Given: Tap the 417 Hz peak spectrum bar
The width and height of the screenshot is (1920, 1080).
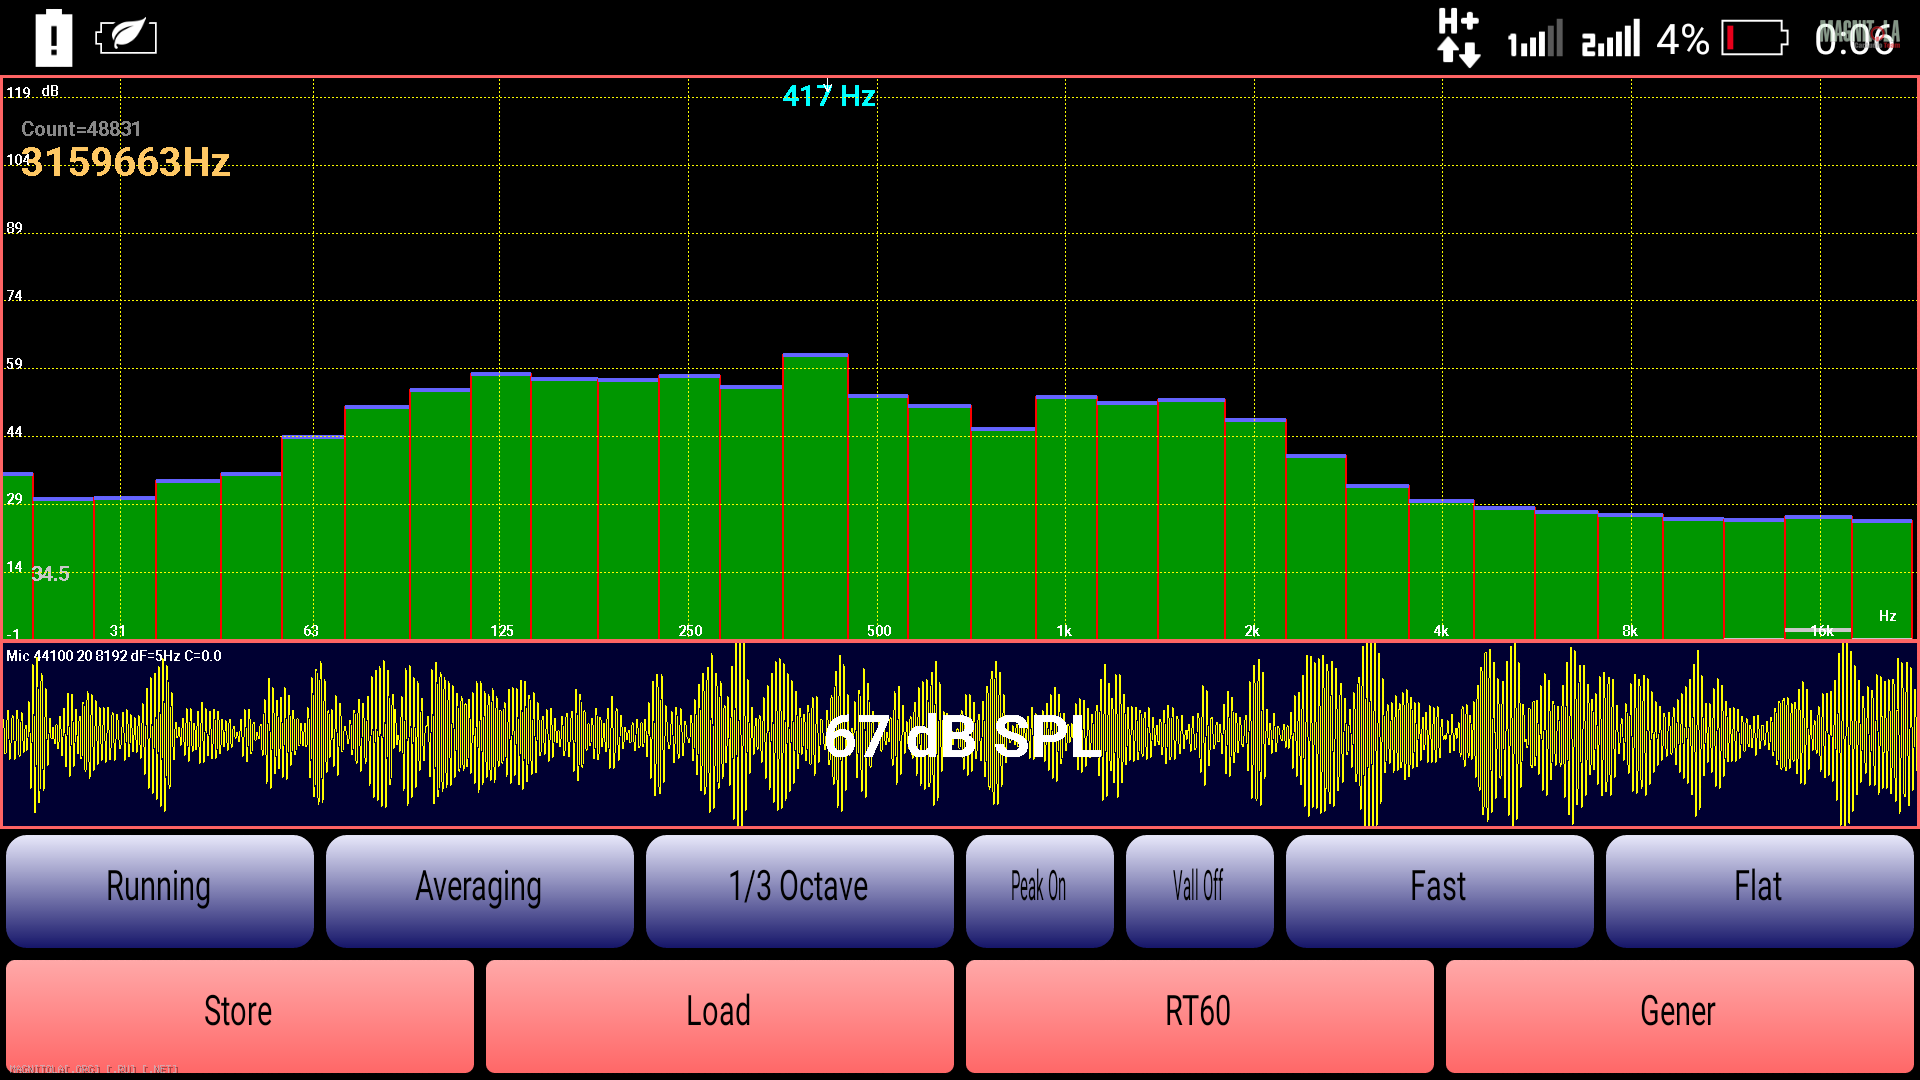Looking at the screenshot, I should (x=815, y=497).
